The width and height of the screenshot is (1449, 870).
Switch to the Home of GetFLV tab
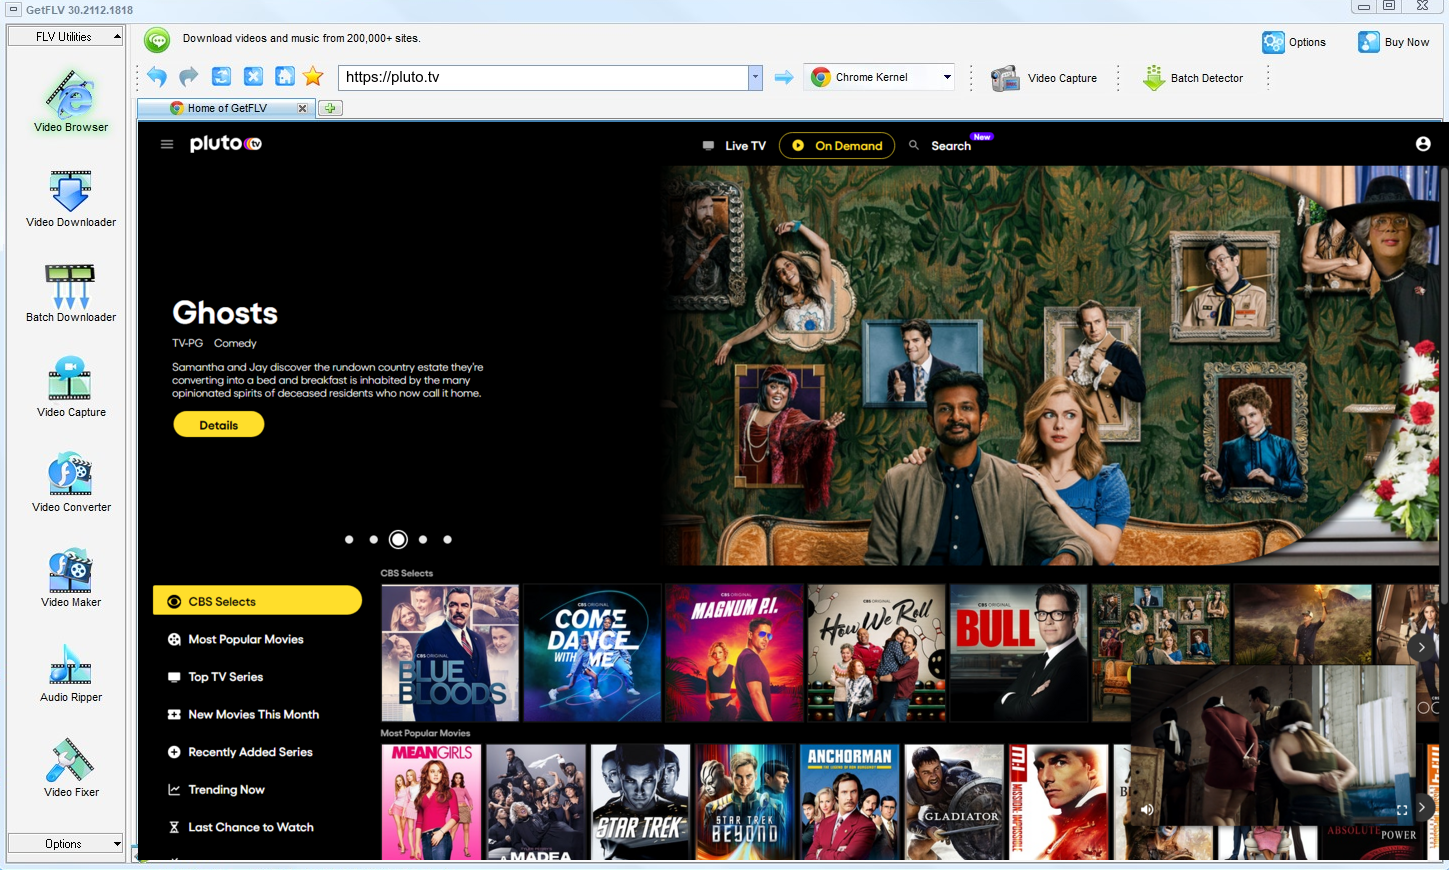click(226, 108)
